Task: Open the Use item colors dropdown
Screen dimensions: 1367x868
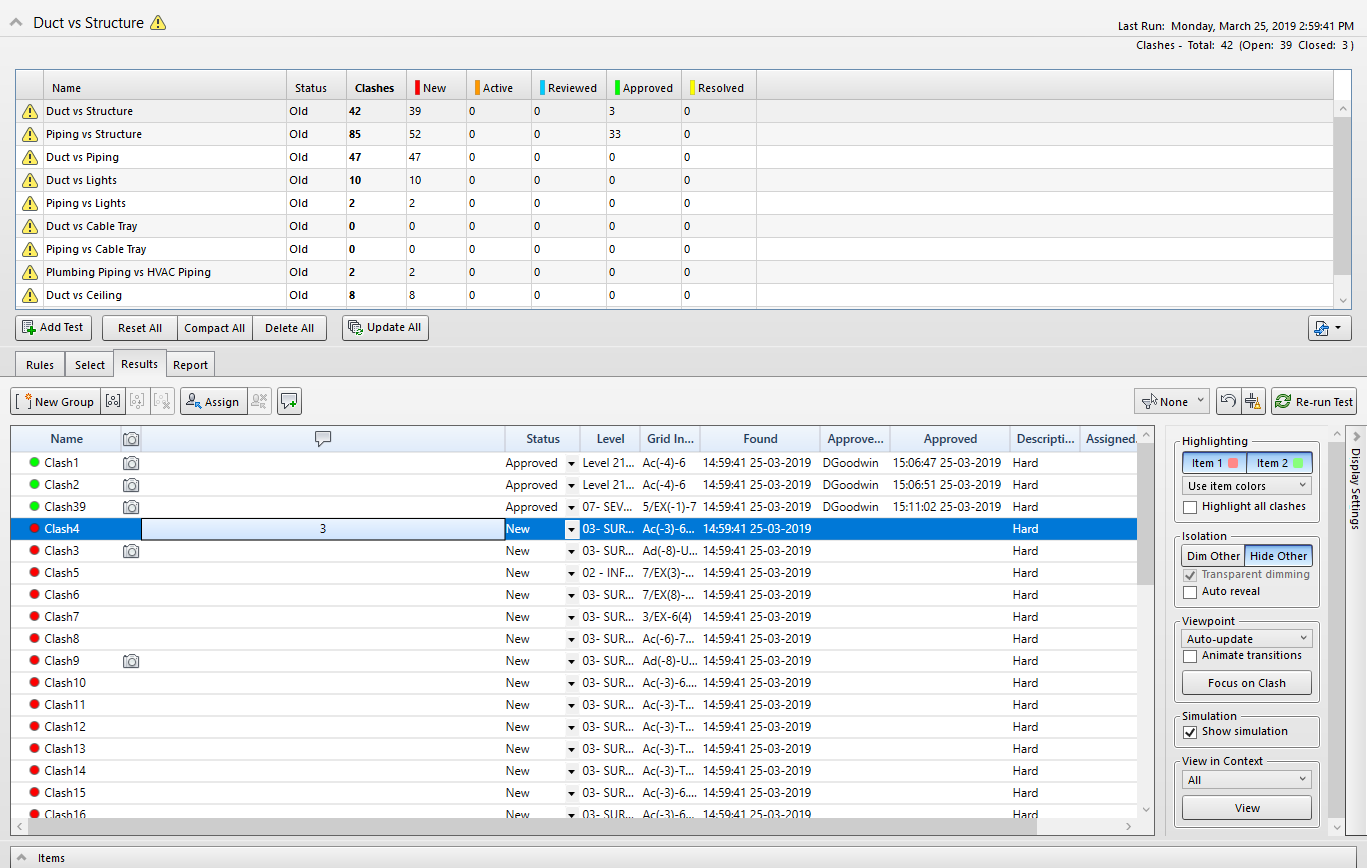Action: tap(1246, 486)
